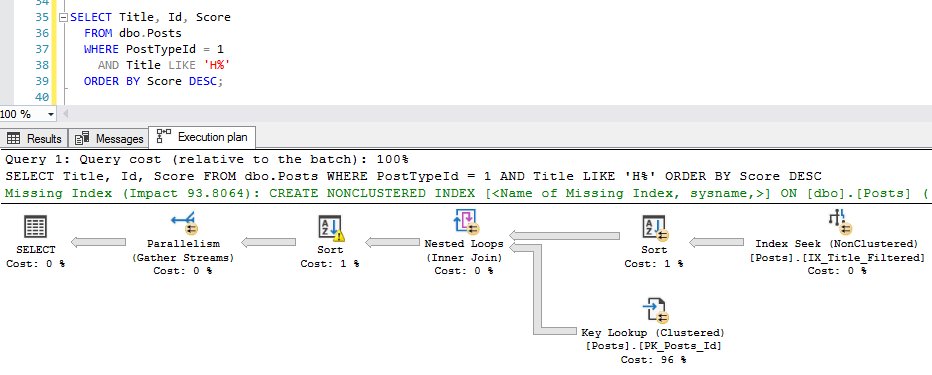The width and height of the screenshot is (932, 375).
Task: Collapse the SELECT statement outline at line 35
Action: coord(64,18)
